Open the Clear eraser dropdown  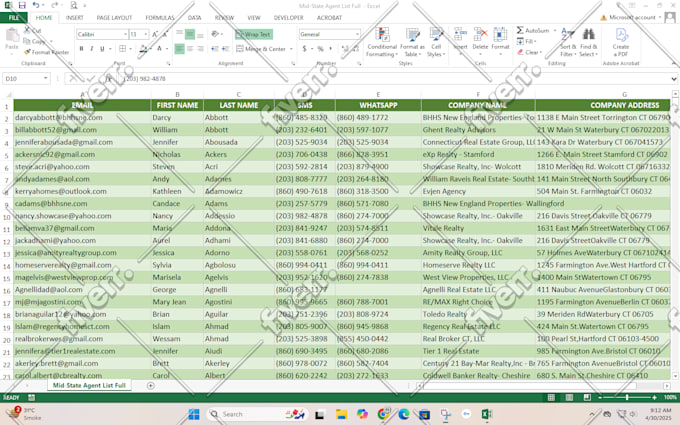tap(529, 52)
